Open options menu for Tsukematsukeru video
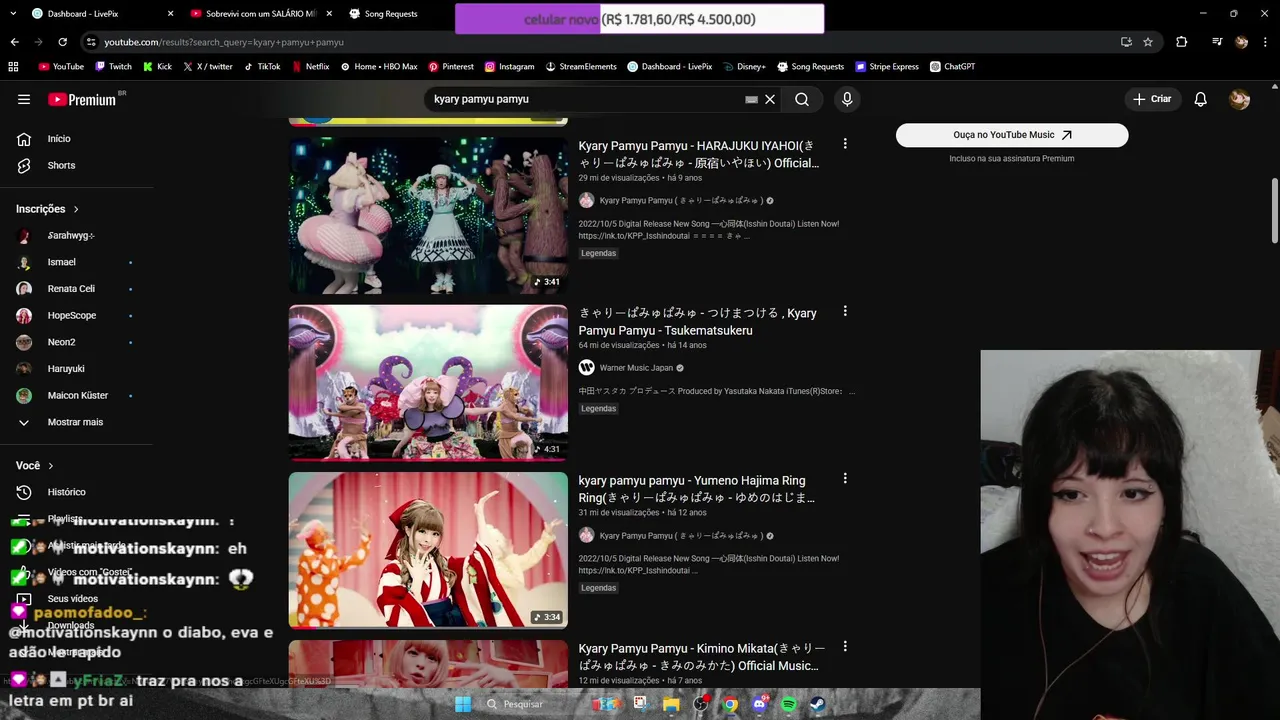Screen dimensions: 1280x720 [845, 312]
